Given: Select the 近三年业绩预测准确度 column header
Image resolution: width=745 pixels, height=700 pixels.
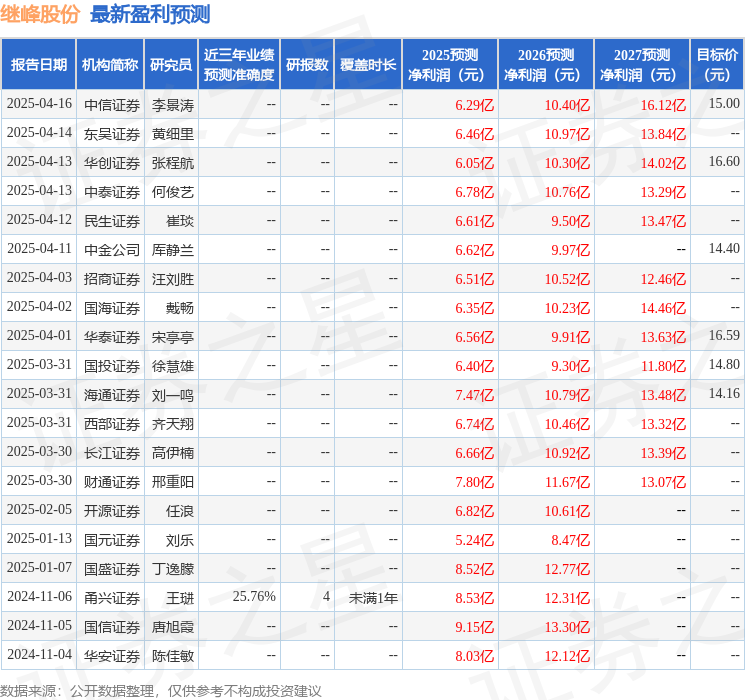Looking at the screenshot, I should pyautogui.click(x=239, y=64).
